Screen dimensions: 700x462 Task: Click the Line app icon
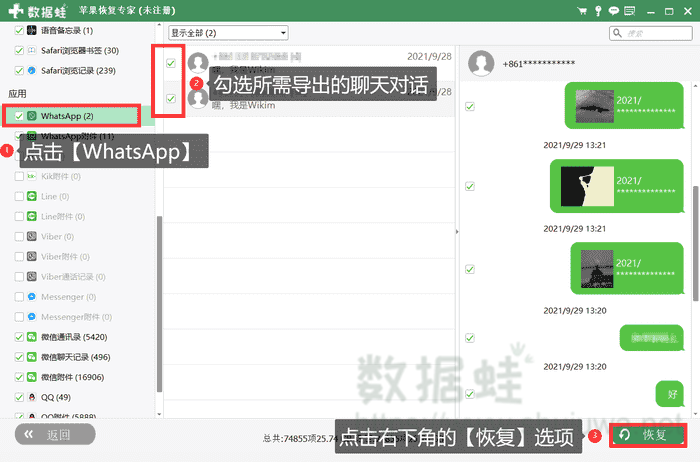tap(32, 196)
